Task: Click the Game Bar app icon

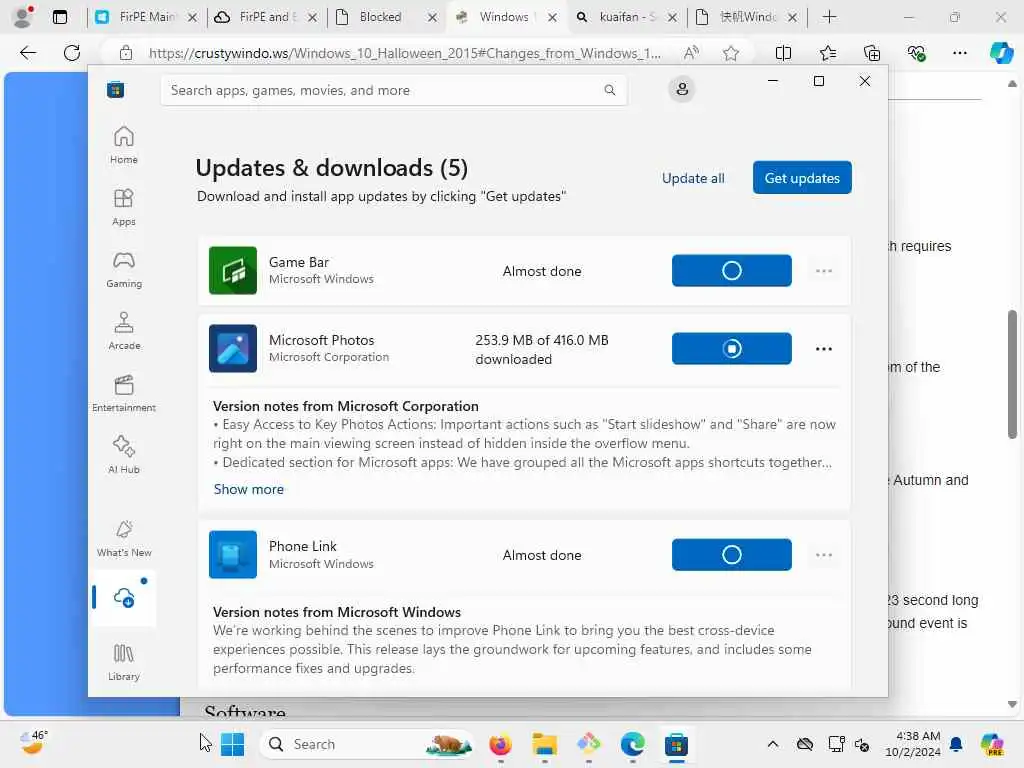Action: [x=232, y=270]
